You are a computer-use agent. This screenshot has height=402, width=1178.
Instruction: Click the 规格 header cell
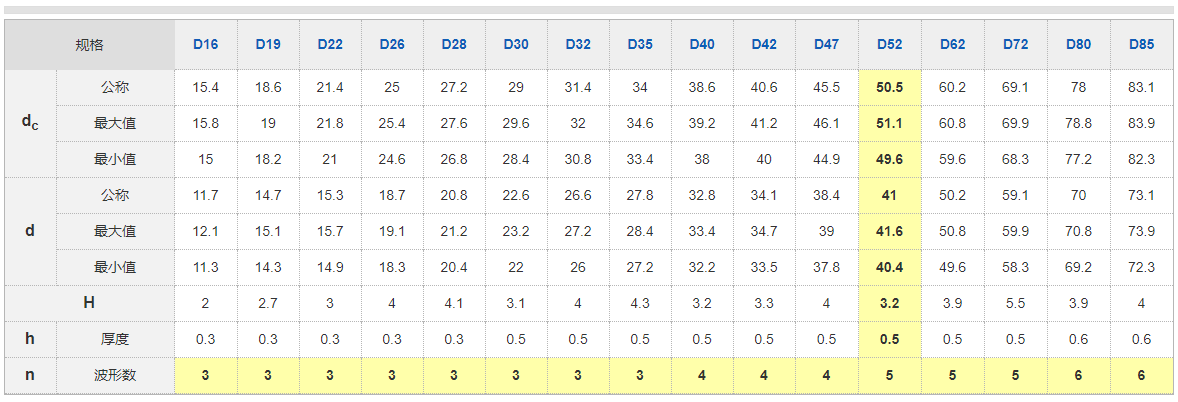pyautogui.click(x=89, y=44)
